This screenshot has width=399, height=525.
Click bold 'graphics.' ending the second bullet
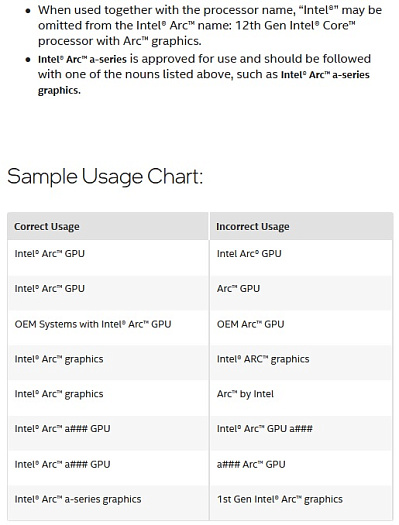point(59,91)
